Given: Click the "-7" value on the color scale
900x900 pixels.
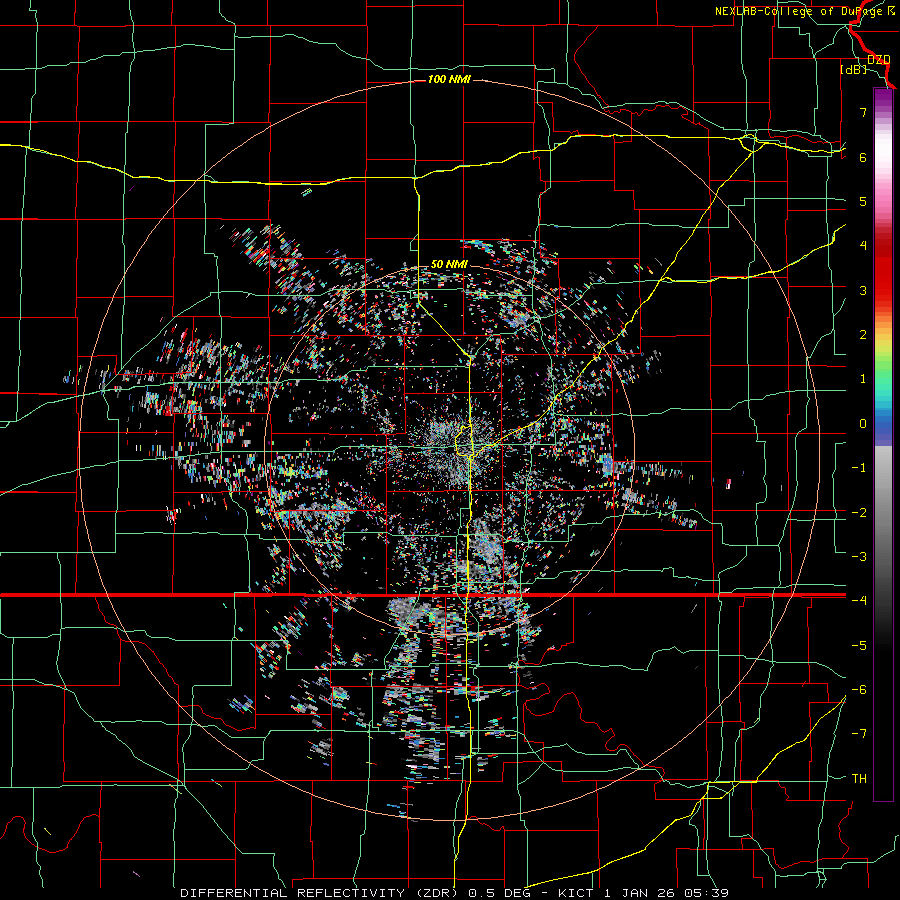Looking at the screenshot, I should (859, 734).
